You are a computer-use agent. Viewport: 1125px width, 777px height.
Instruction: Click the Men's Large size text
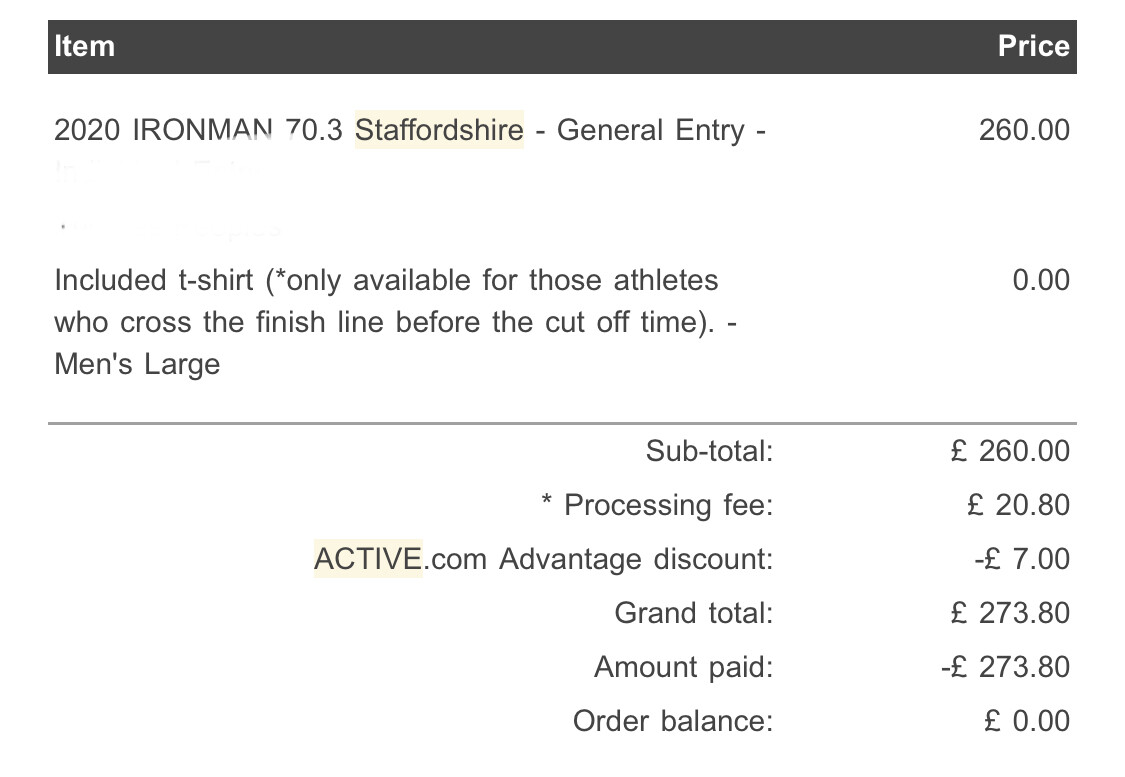click(137, 364)
